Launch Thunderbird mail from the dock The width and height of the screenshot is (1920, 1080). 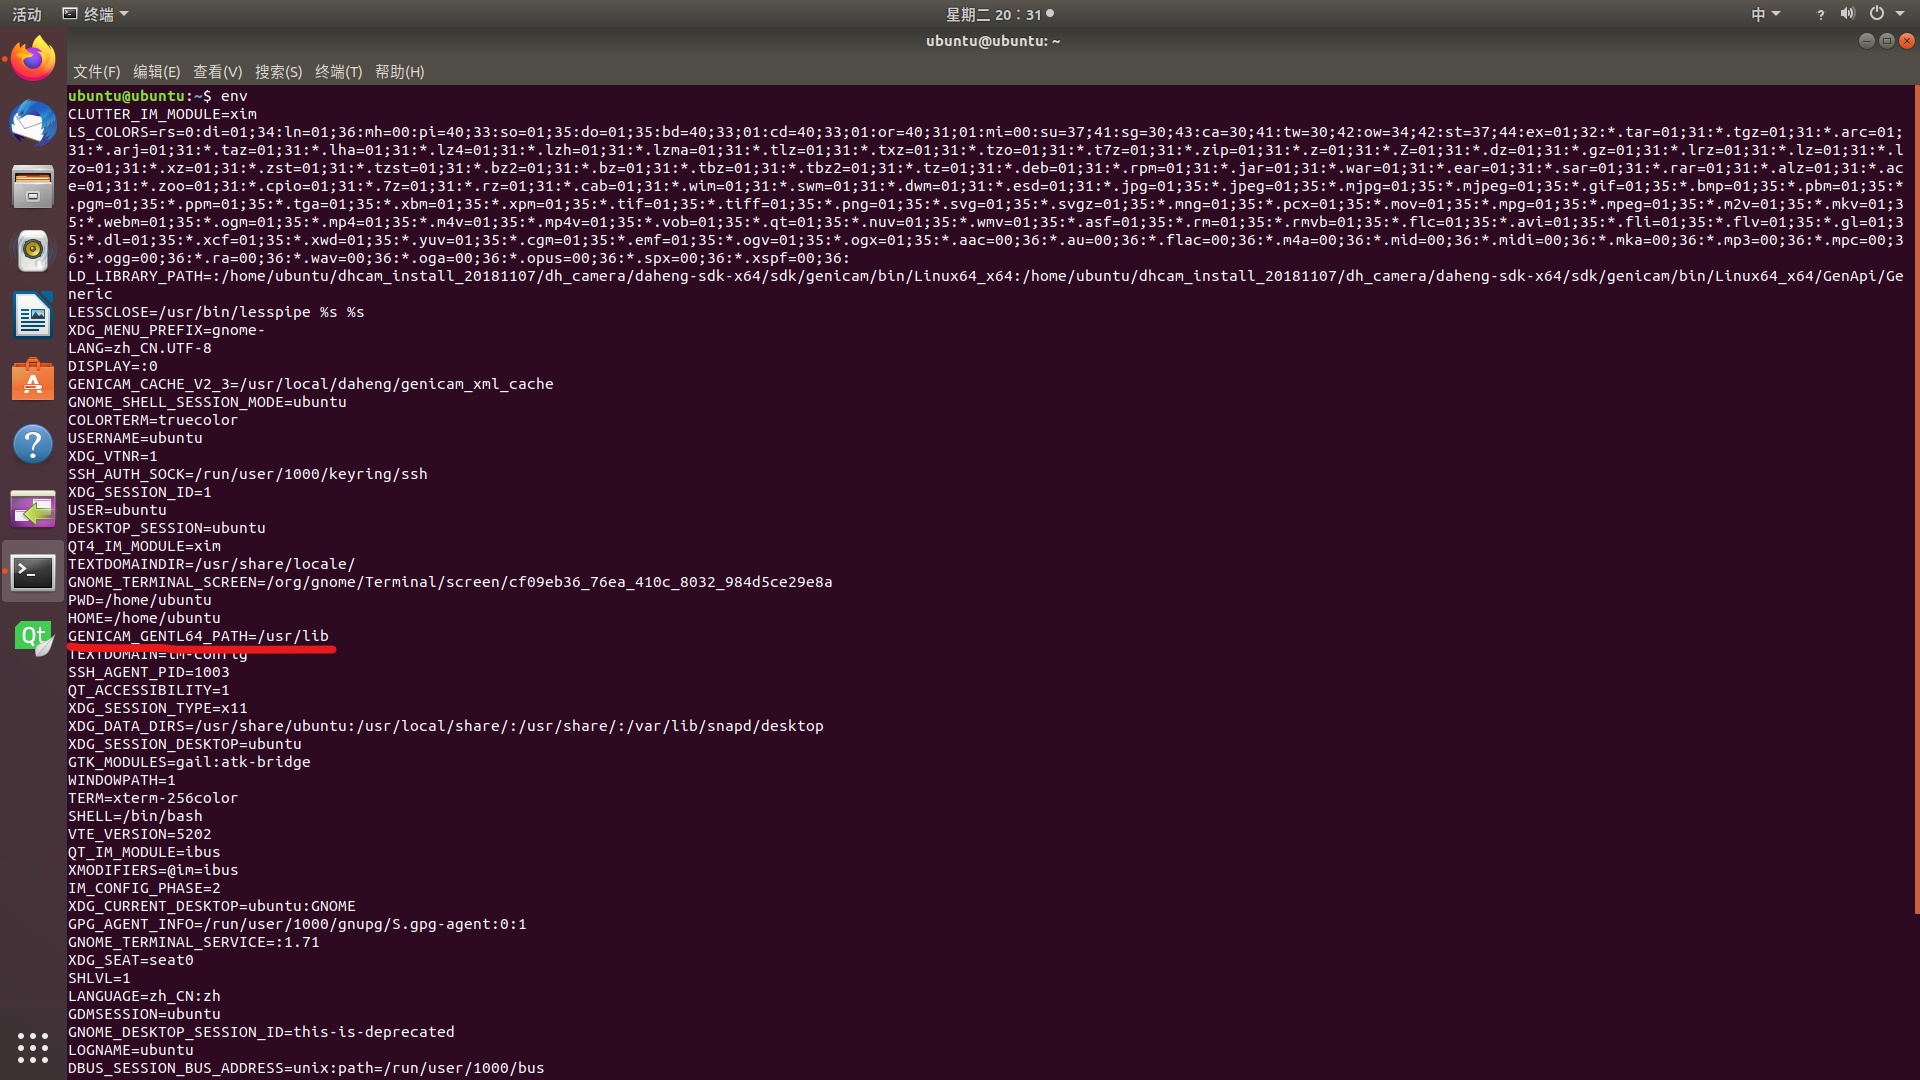(33, 123)
